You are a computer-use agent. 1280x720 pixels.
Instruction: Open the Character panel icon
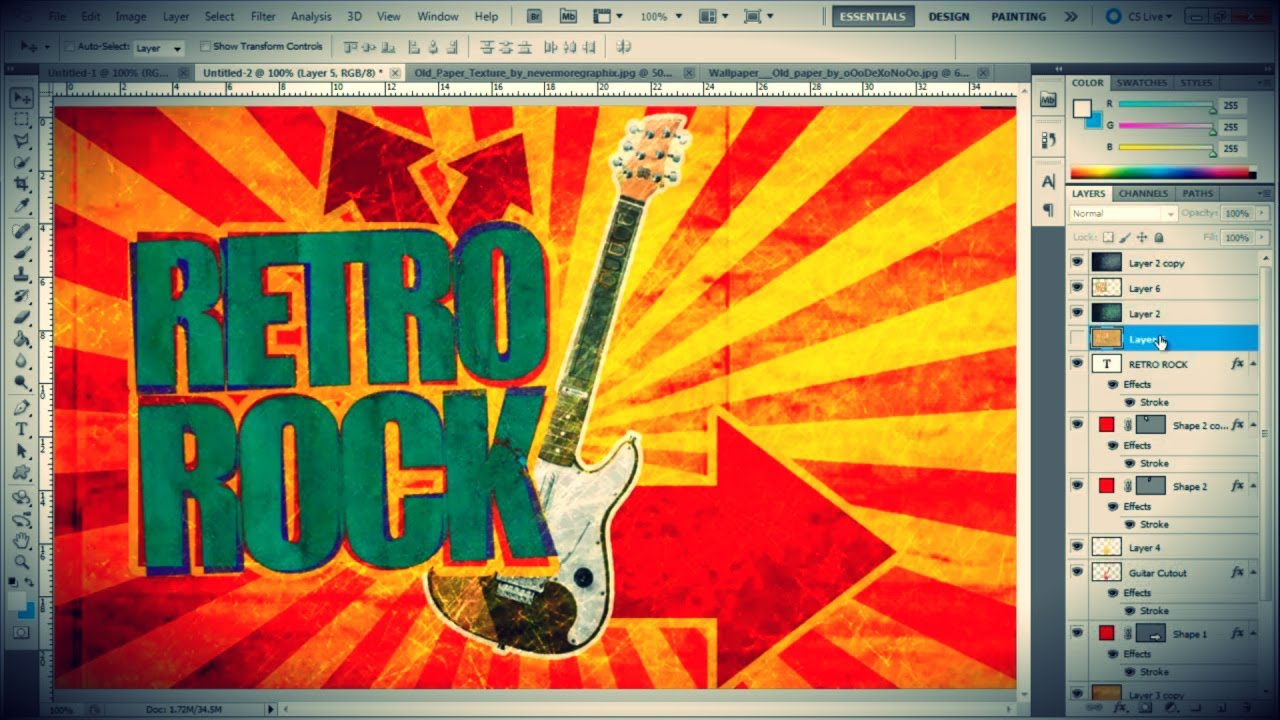[x=1048, y=182]
